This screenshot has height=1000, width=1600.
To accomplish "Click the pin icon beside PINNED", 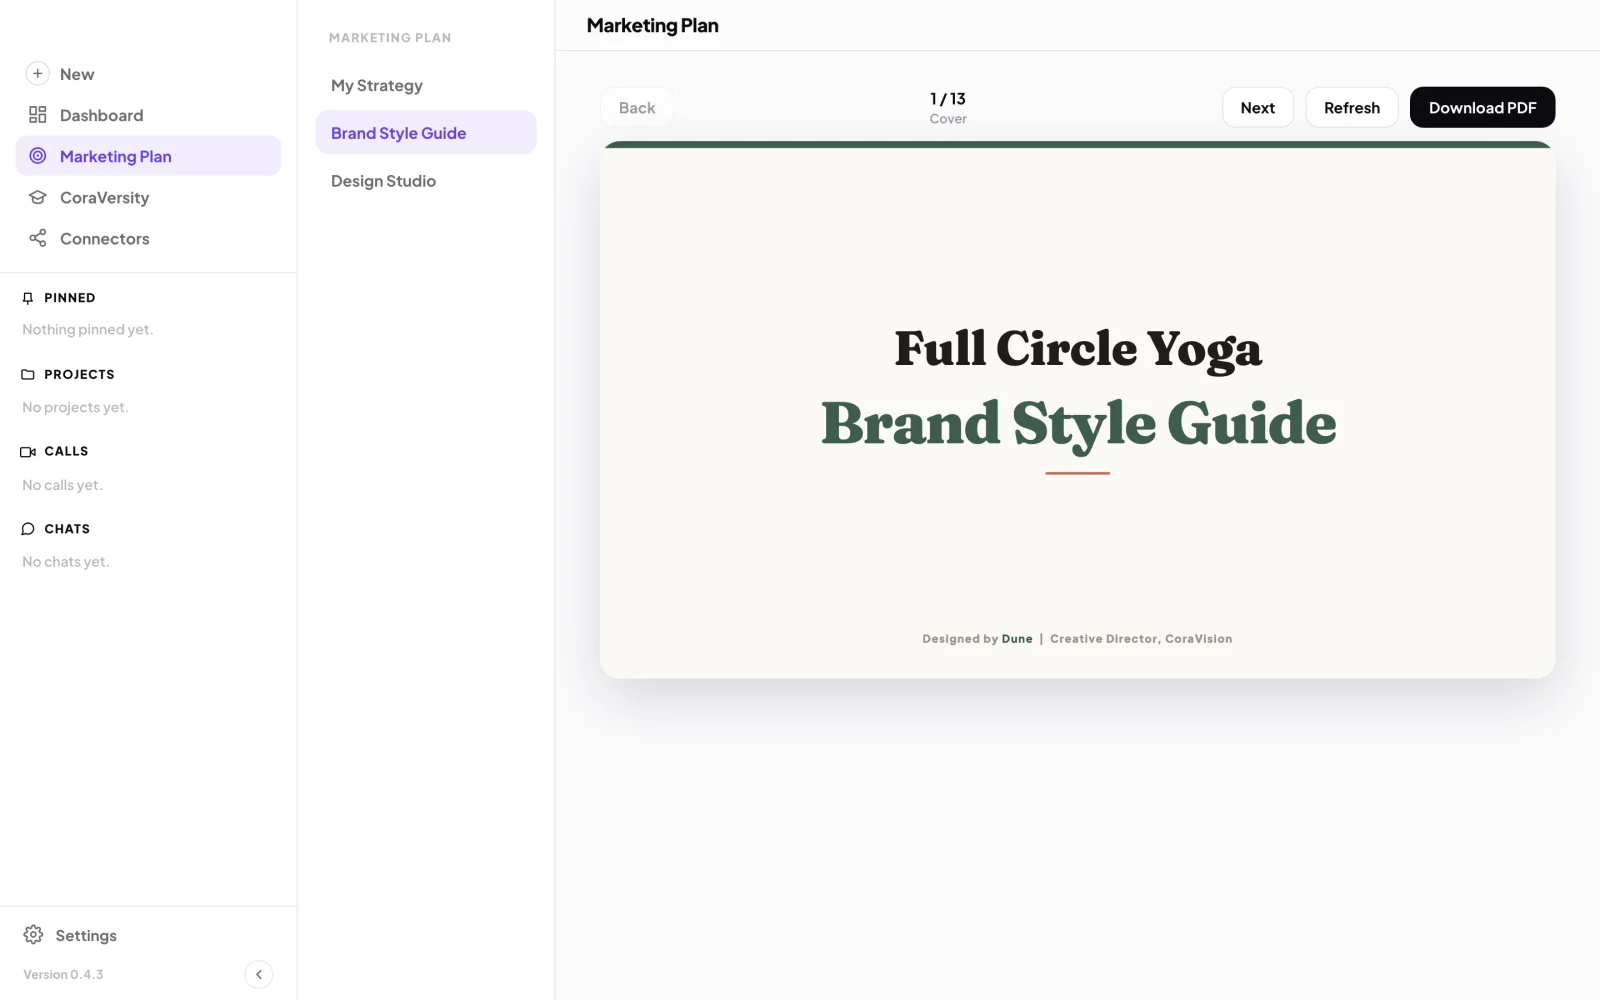I will (28, 298).
